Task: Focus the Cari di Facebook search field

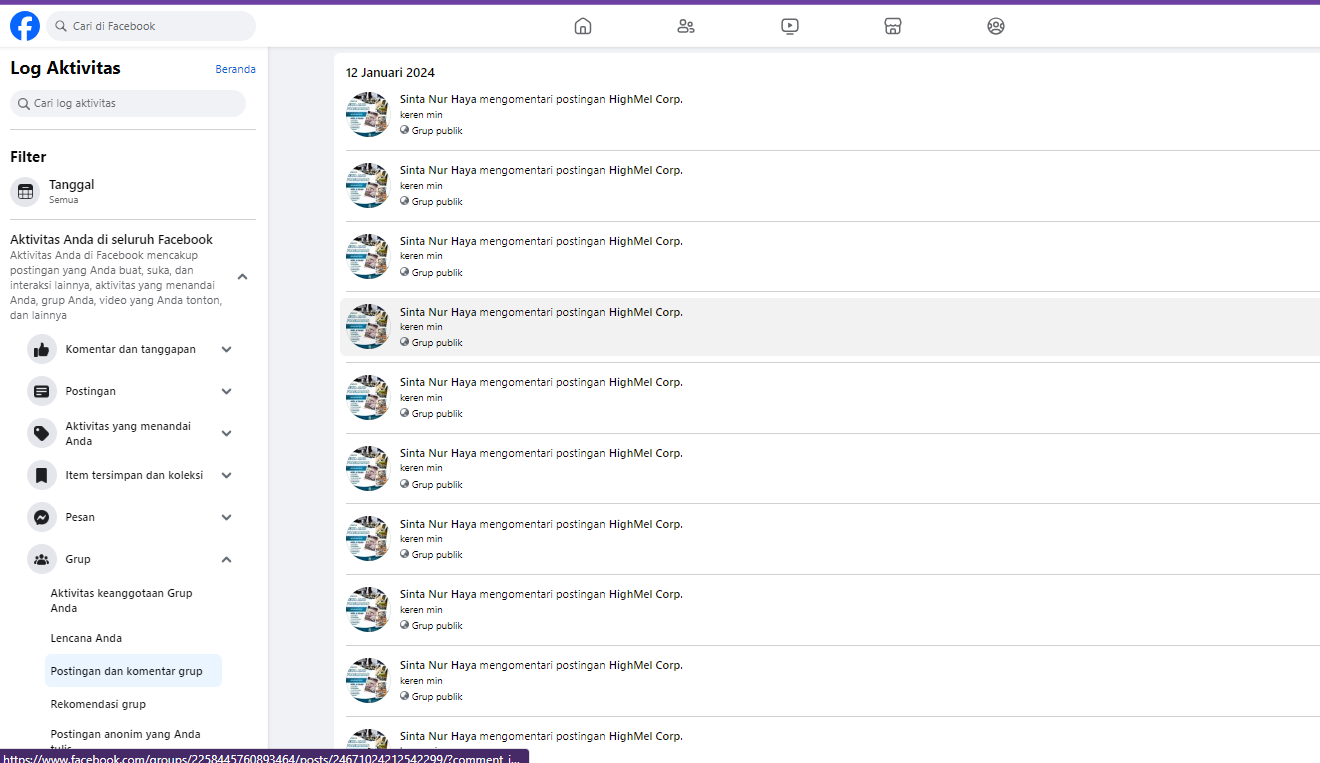Action: (x=151, y=26)
